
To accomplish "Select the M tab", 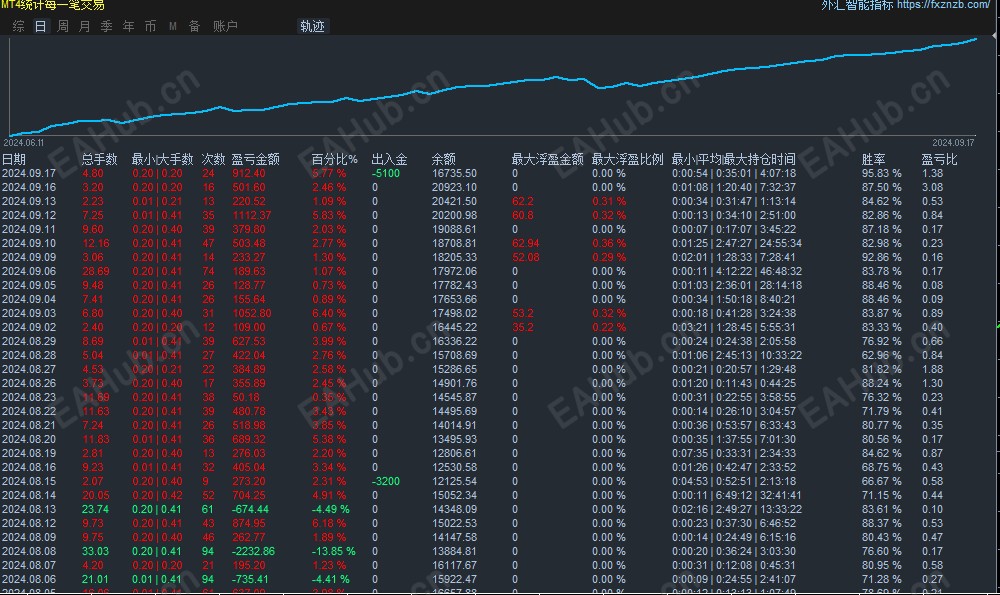I will point(172,26).
